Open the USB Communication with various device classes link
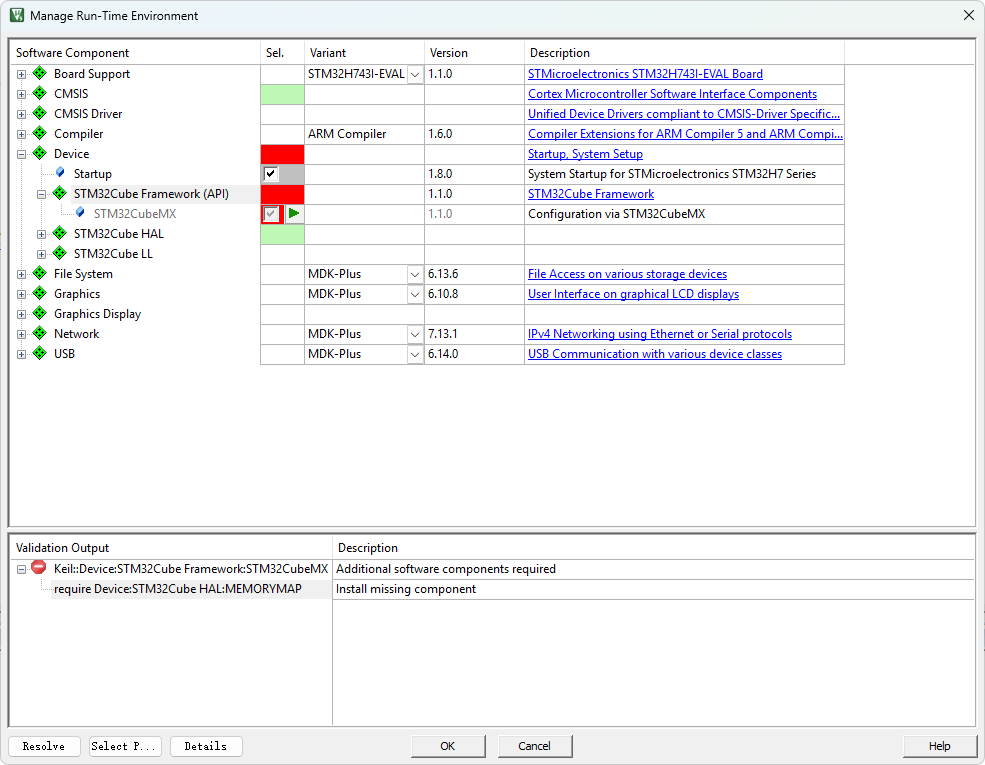The width and height of the screenshot is (985, 765). click(655, 354)
